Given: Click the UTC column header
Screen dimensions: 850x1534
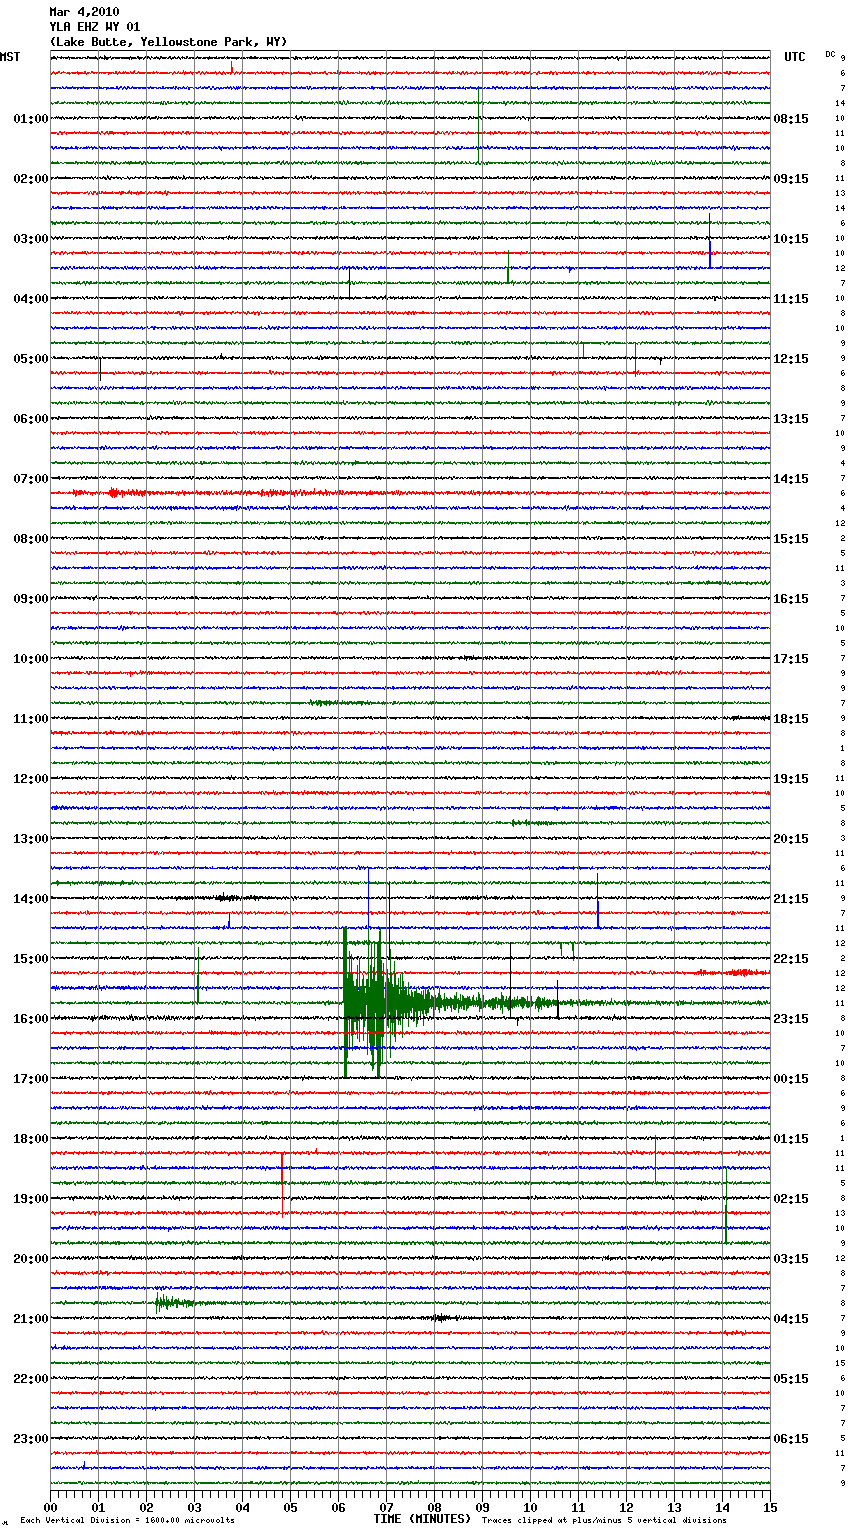Looking at the screenshot, I should tap(794, 57).
